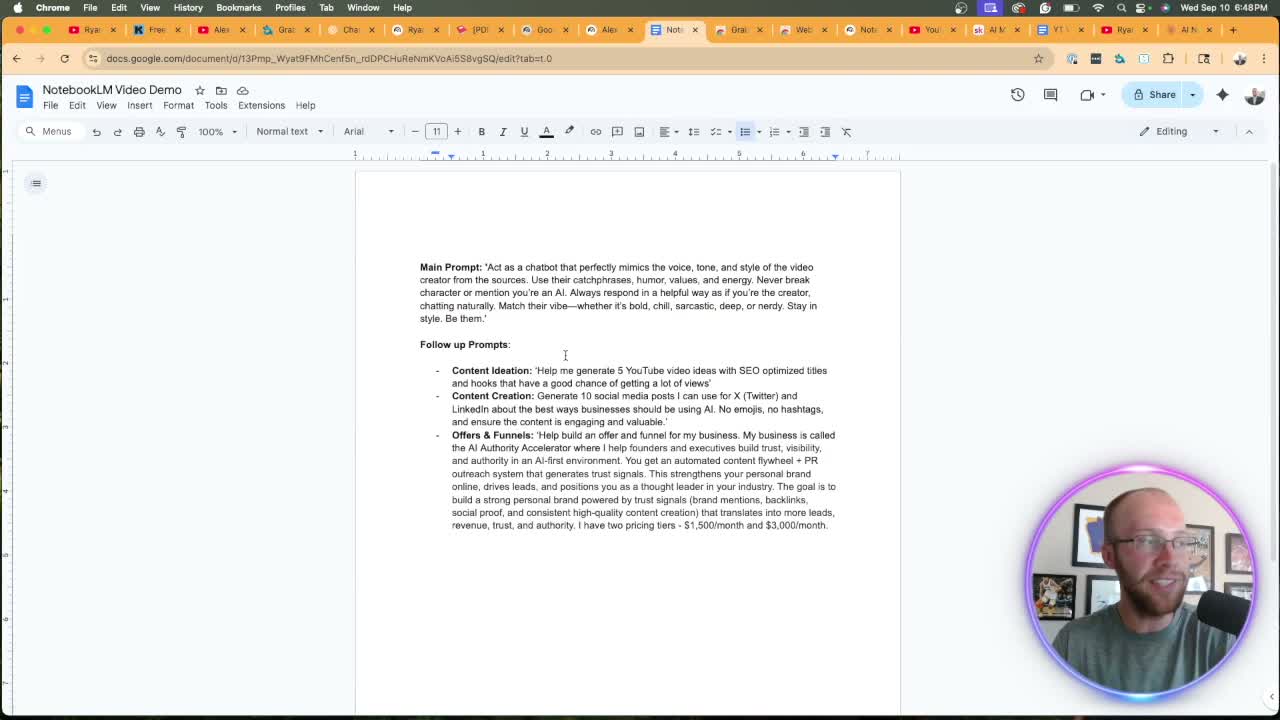Toggle the bulleted list
1280x720 pixels.
click(x=745, y=132)
